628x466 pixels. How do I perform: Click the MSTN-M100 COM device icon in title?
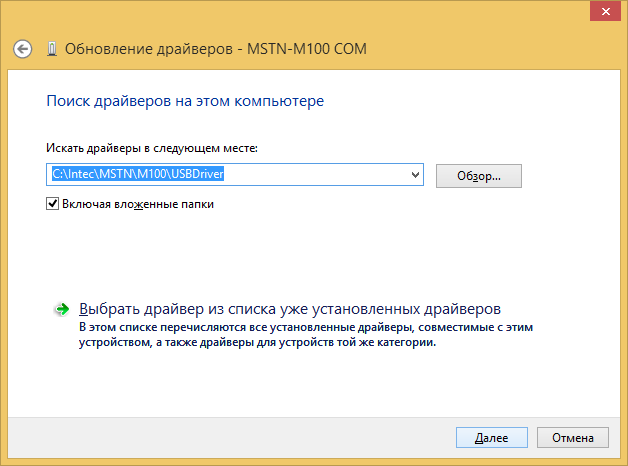pyautogui.click(x=52, y=49)
